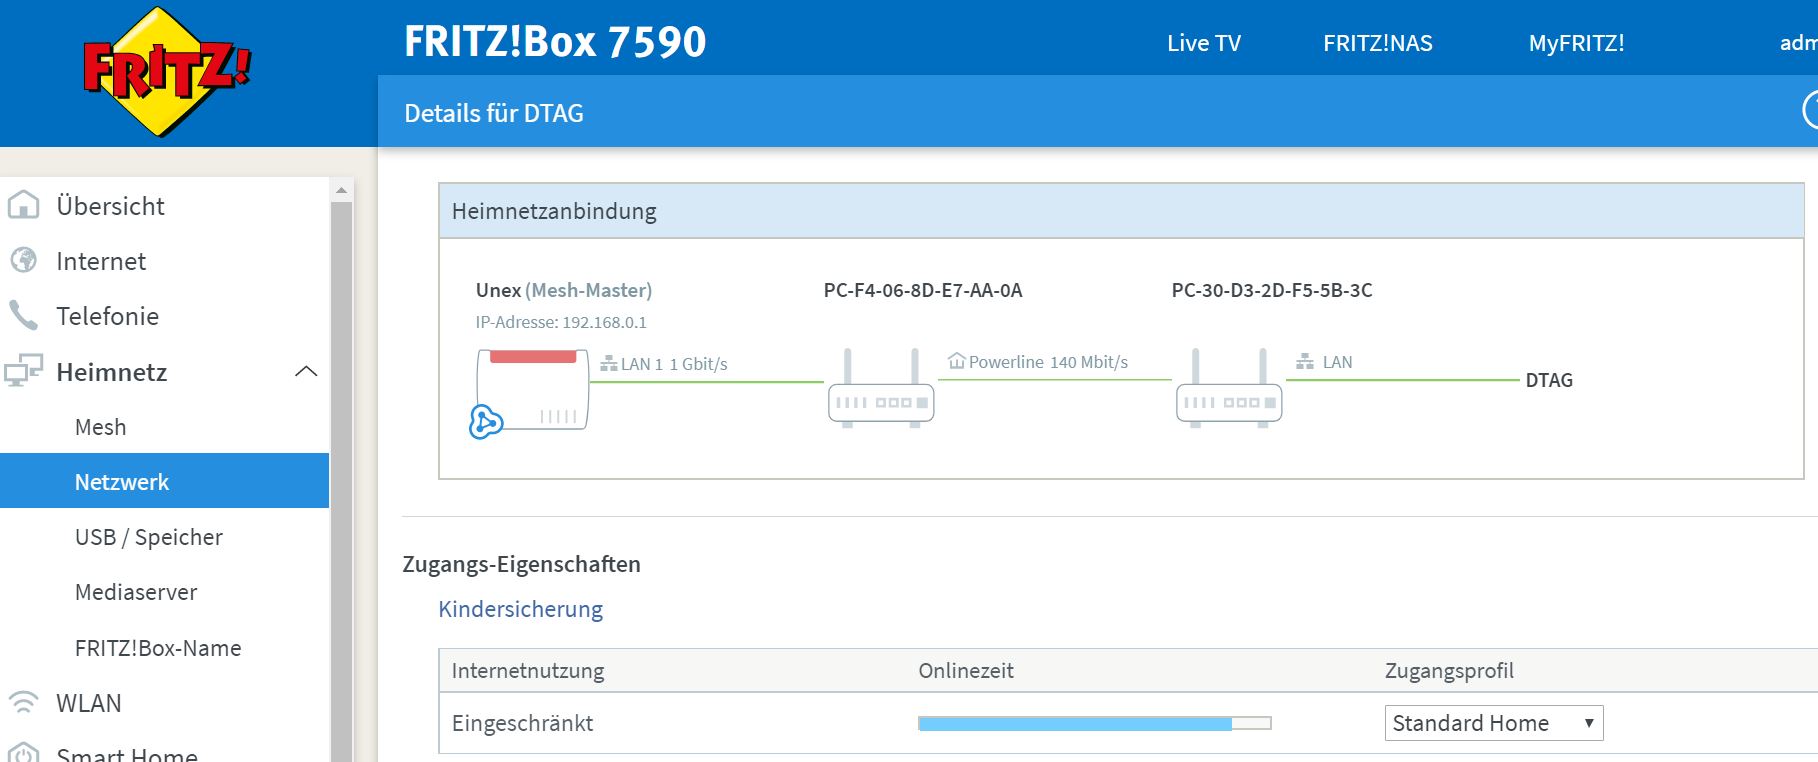Open FRITZ!NAS in the header

(1378, 43)
